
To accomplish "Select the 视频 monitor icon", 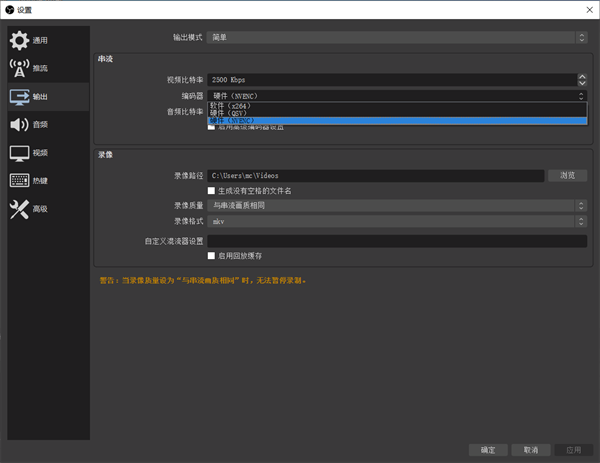I will [19, 153].
